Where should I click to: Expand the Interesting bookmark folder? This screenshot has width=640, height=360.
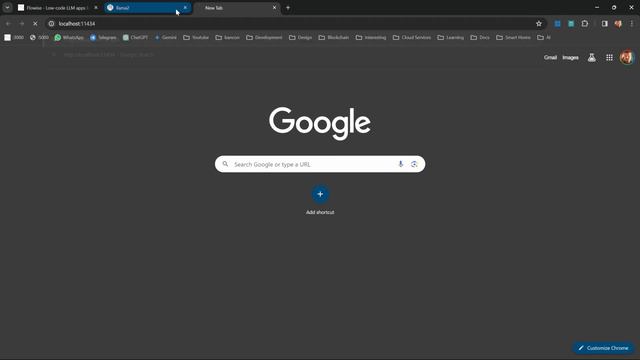tap(371, 38)
